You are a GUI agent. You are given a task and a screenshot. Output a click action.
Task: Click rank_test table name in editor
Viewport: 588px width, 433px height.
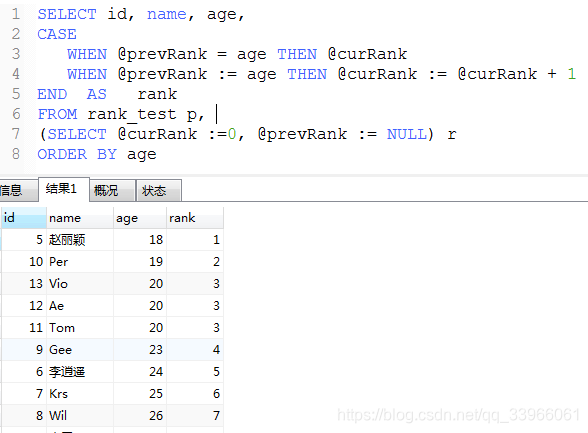pos(132,114)
